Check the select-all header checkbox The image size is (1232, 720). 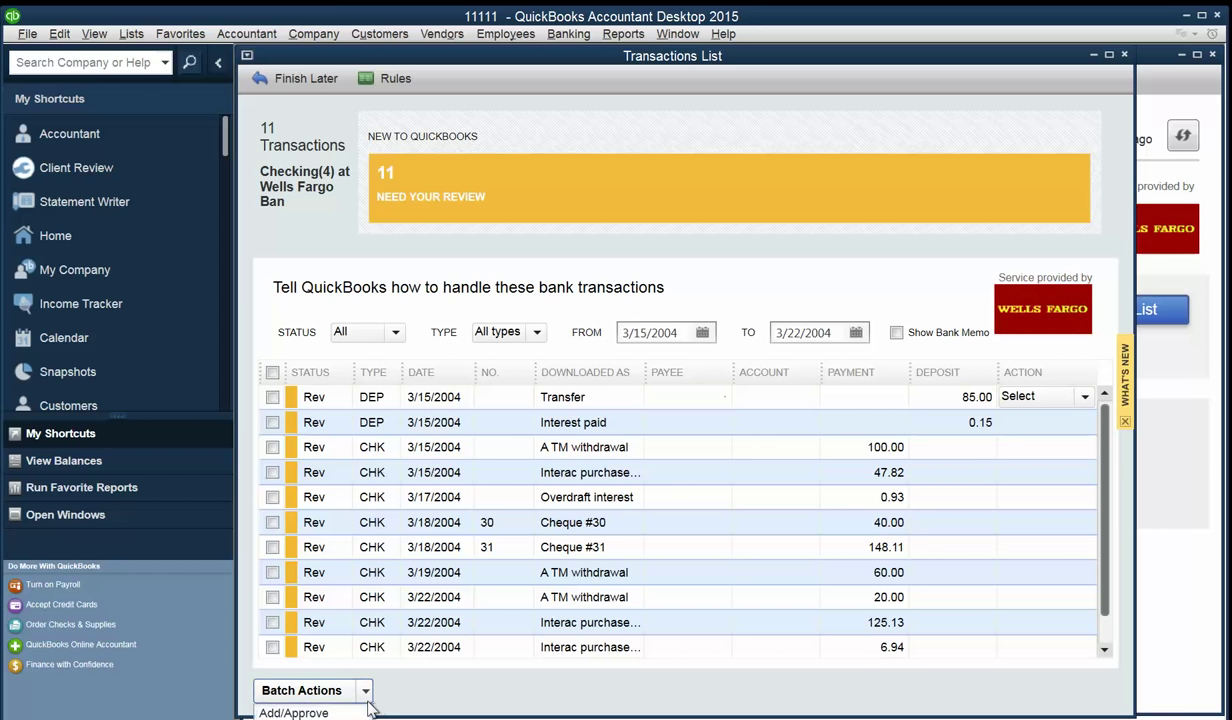(x=272, y=373)
